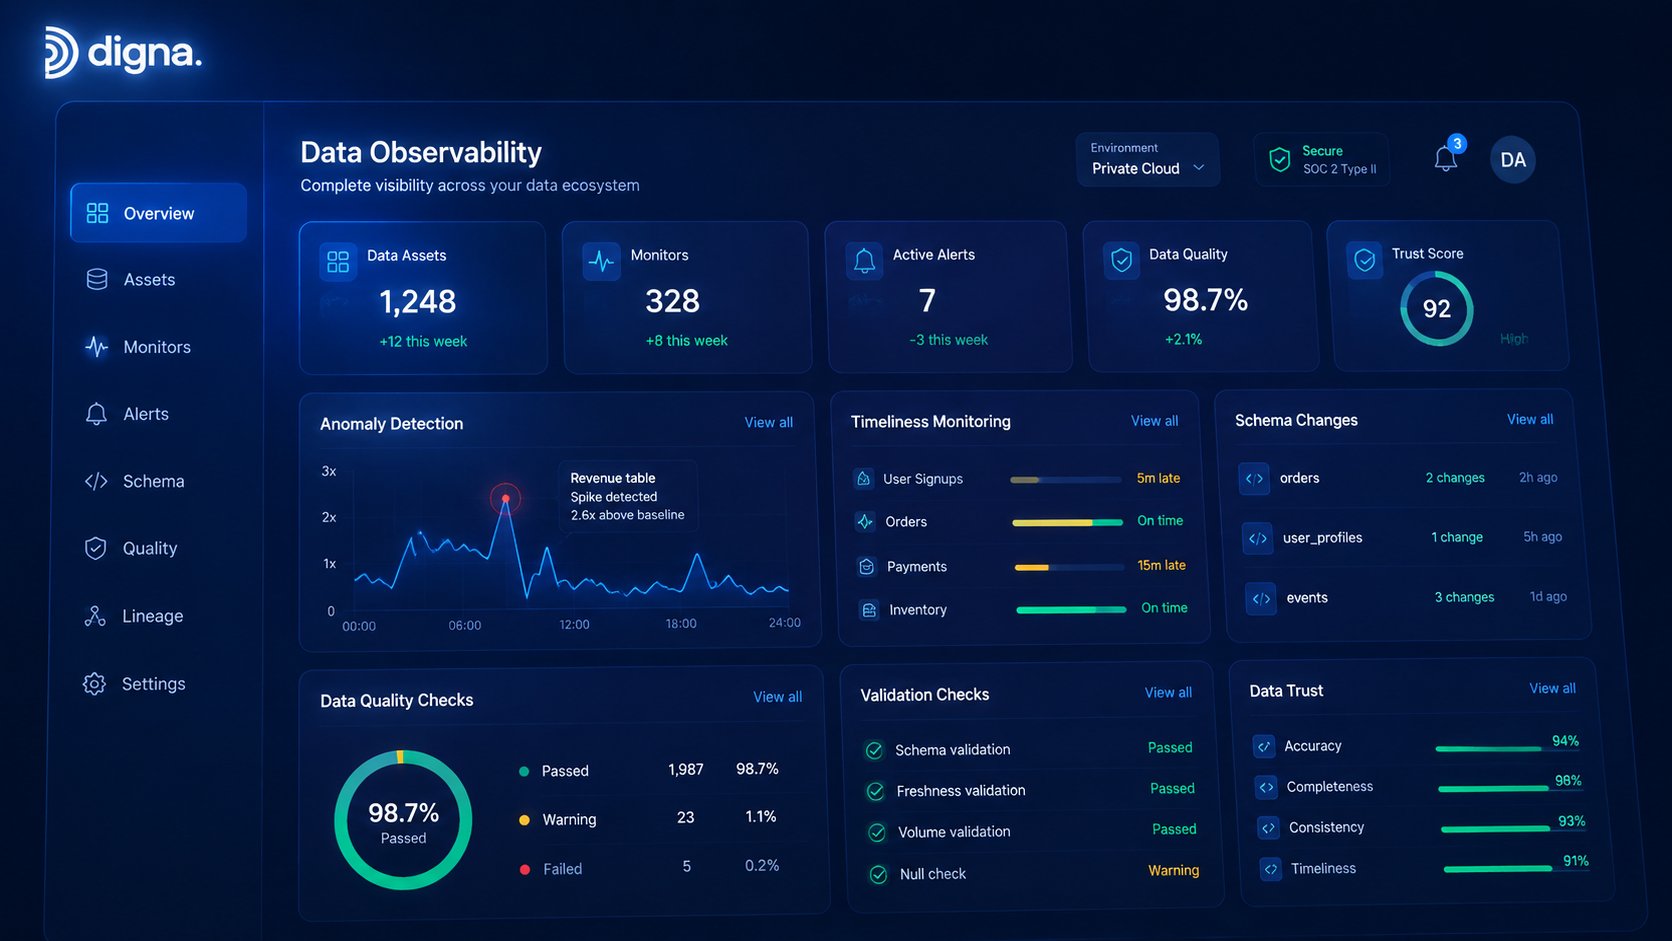Click the Trust Score card shield icon
The image size is (1672, 941).
(1364, 260)
